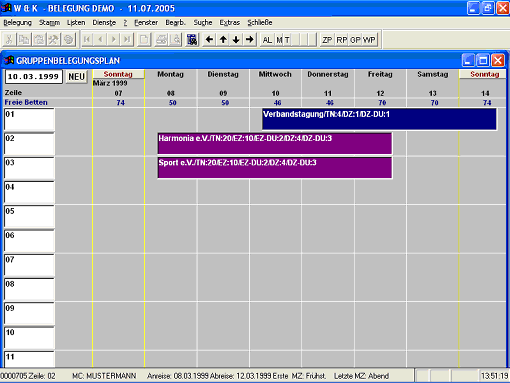Click the Copy toolbar icon
Screen dimensions: 510x383
[x=24, y=40]
